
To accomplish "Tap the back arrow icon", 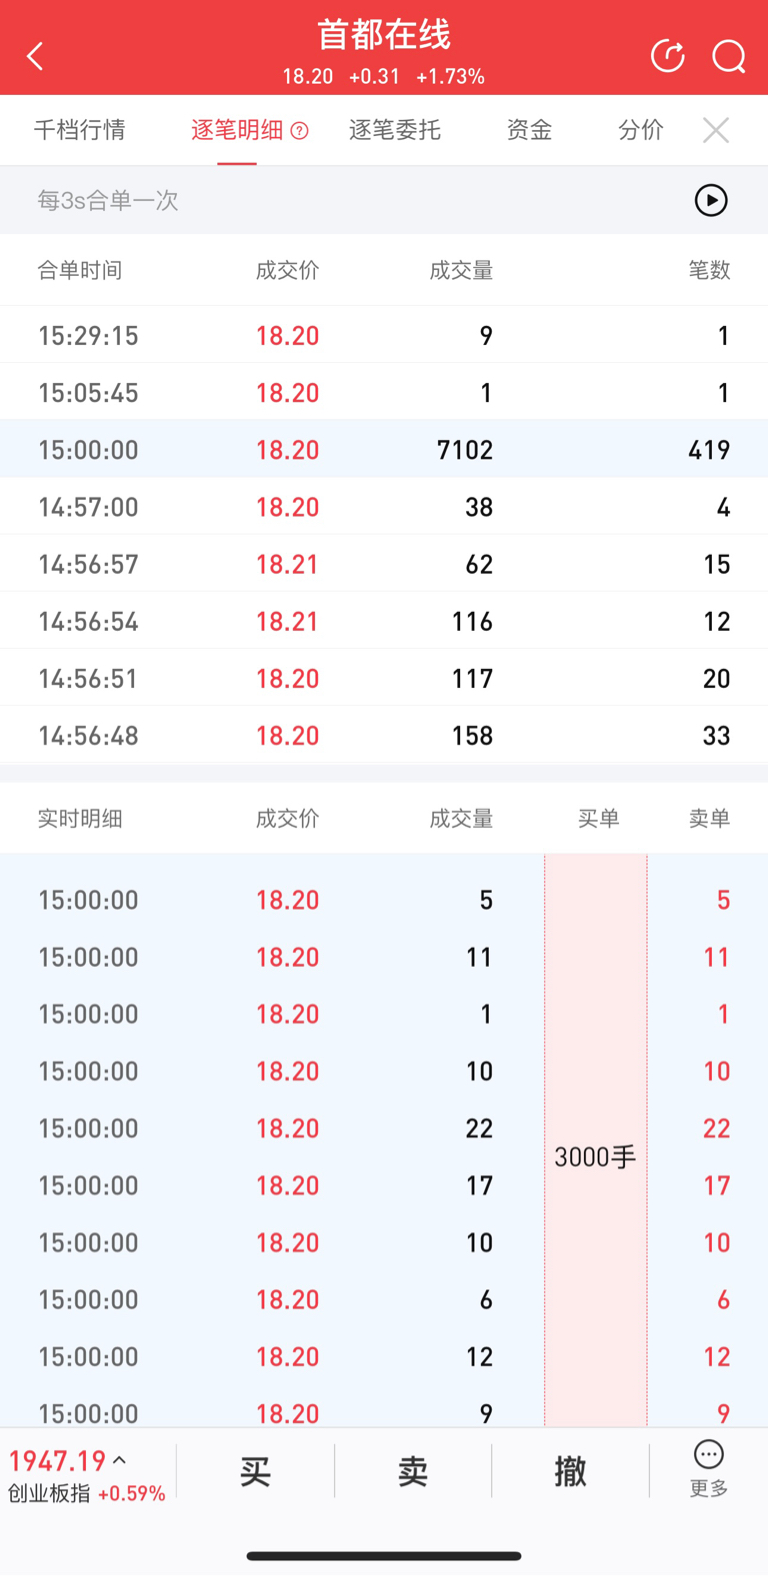I will click(x=36, y=56).
